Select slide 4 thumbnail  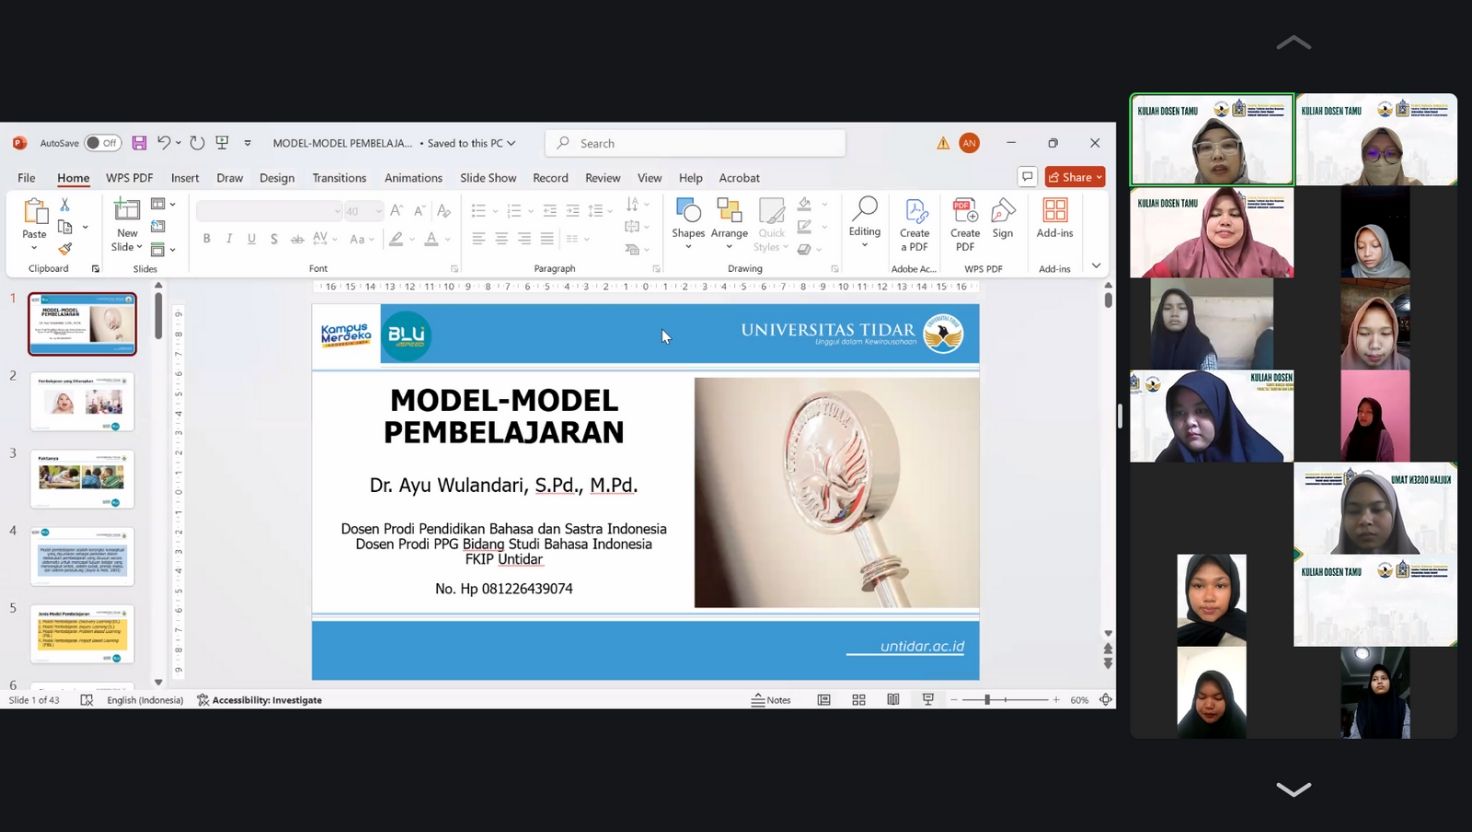coord(82,557)
